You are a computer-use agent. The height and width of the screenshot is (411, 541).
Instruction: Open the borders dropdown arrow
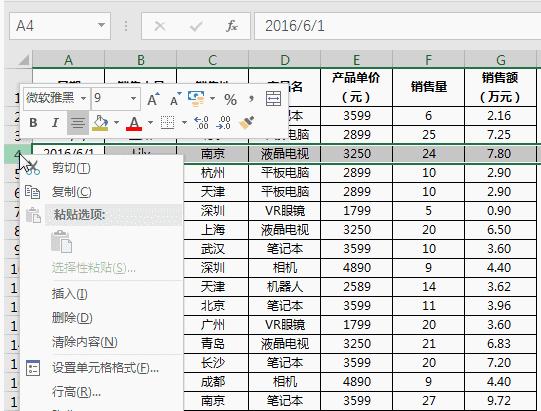click(184, 123)
